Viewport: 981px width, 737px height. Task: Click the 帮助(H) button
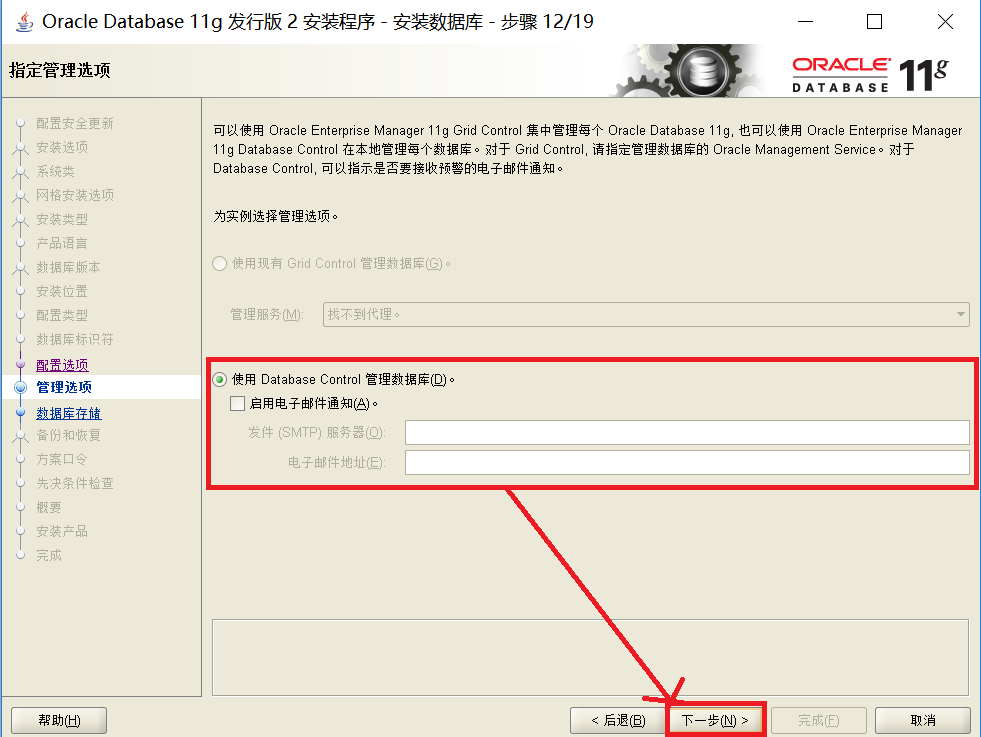[x=59, y=720]
